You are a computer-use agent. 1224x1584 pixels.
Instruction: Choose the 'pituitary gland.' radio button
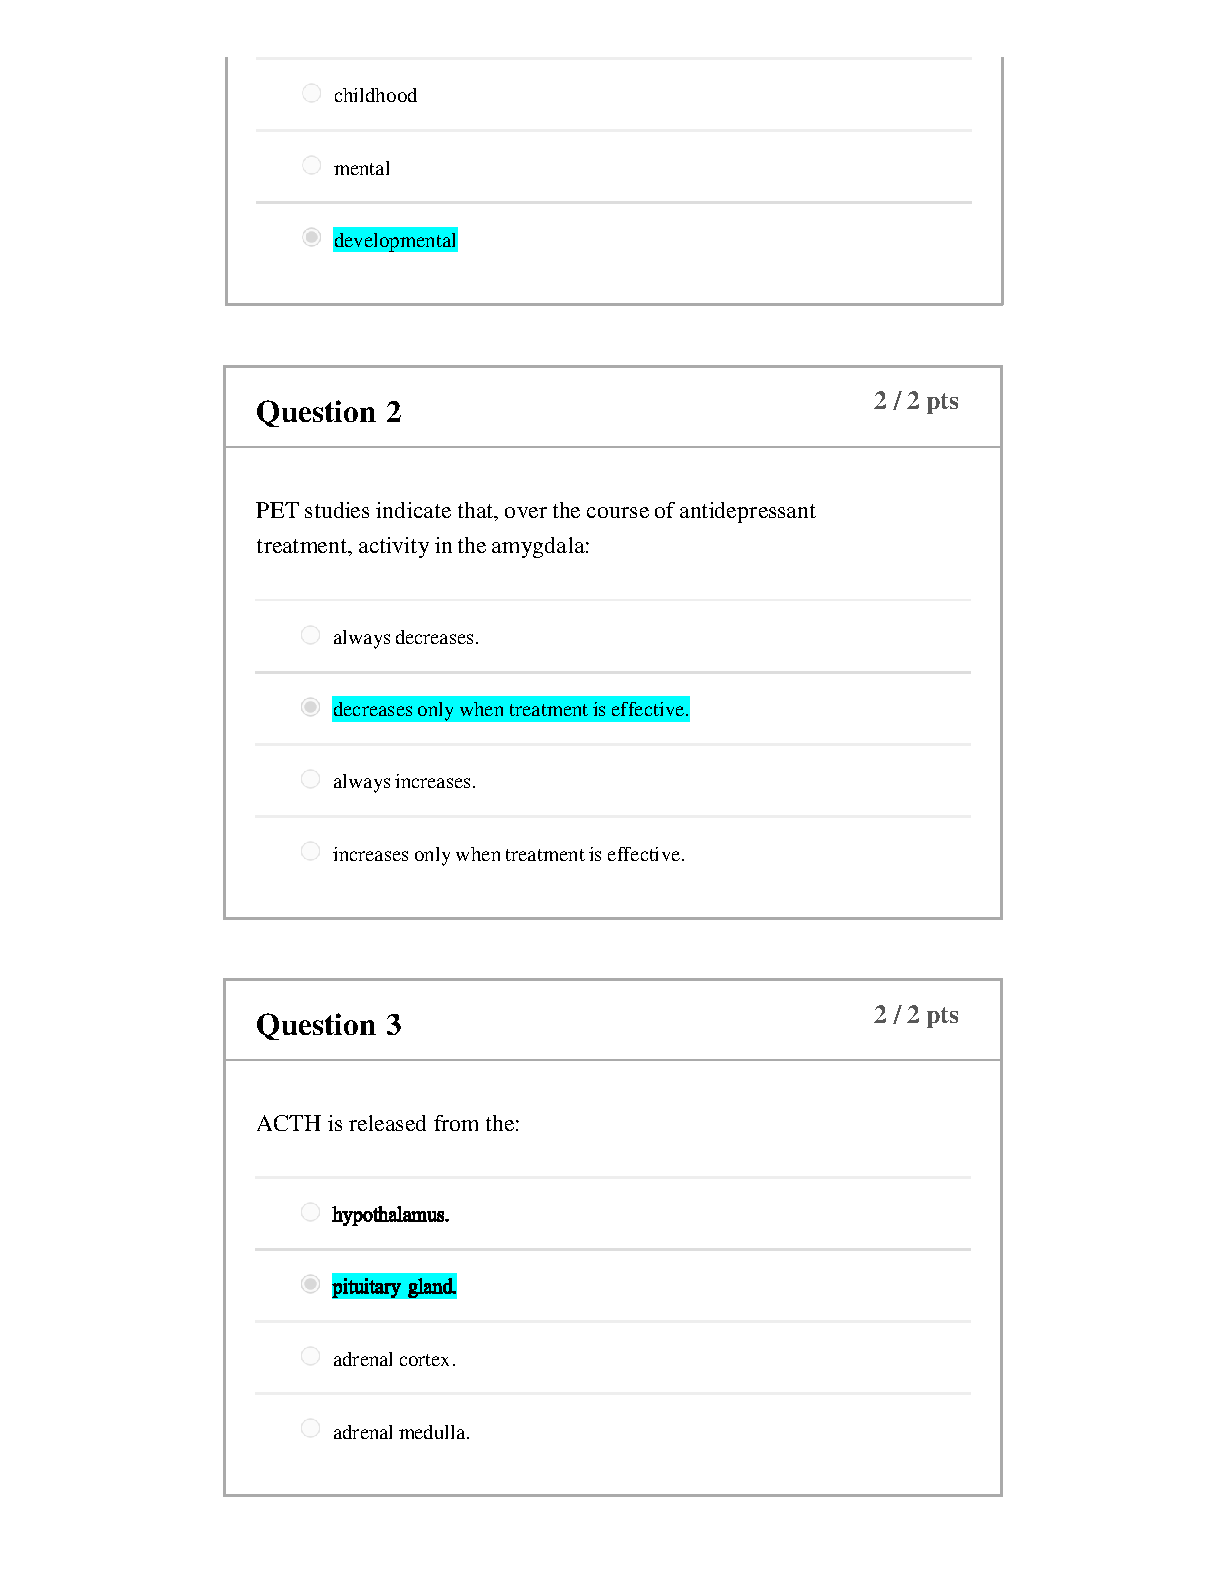click(310, 1284)
